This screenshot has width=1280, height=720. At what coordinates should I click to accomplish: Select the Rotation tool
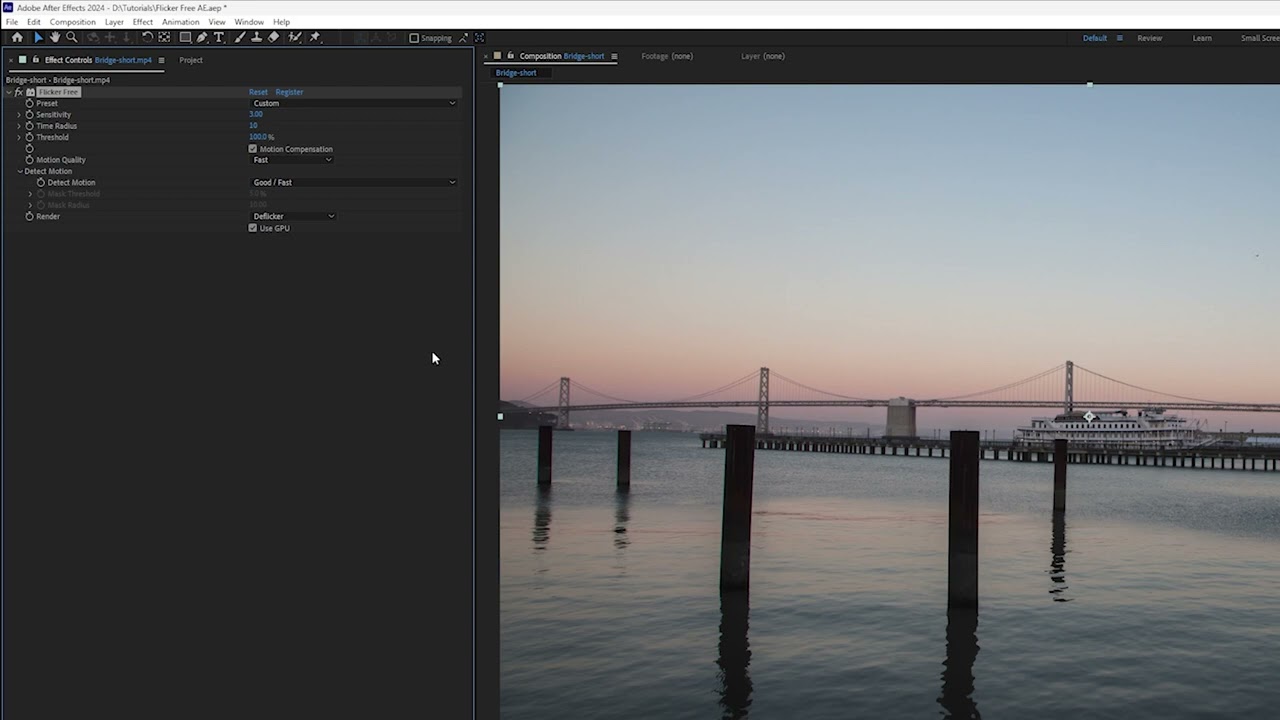point(147,37)
